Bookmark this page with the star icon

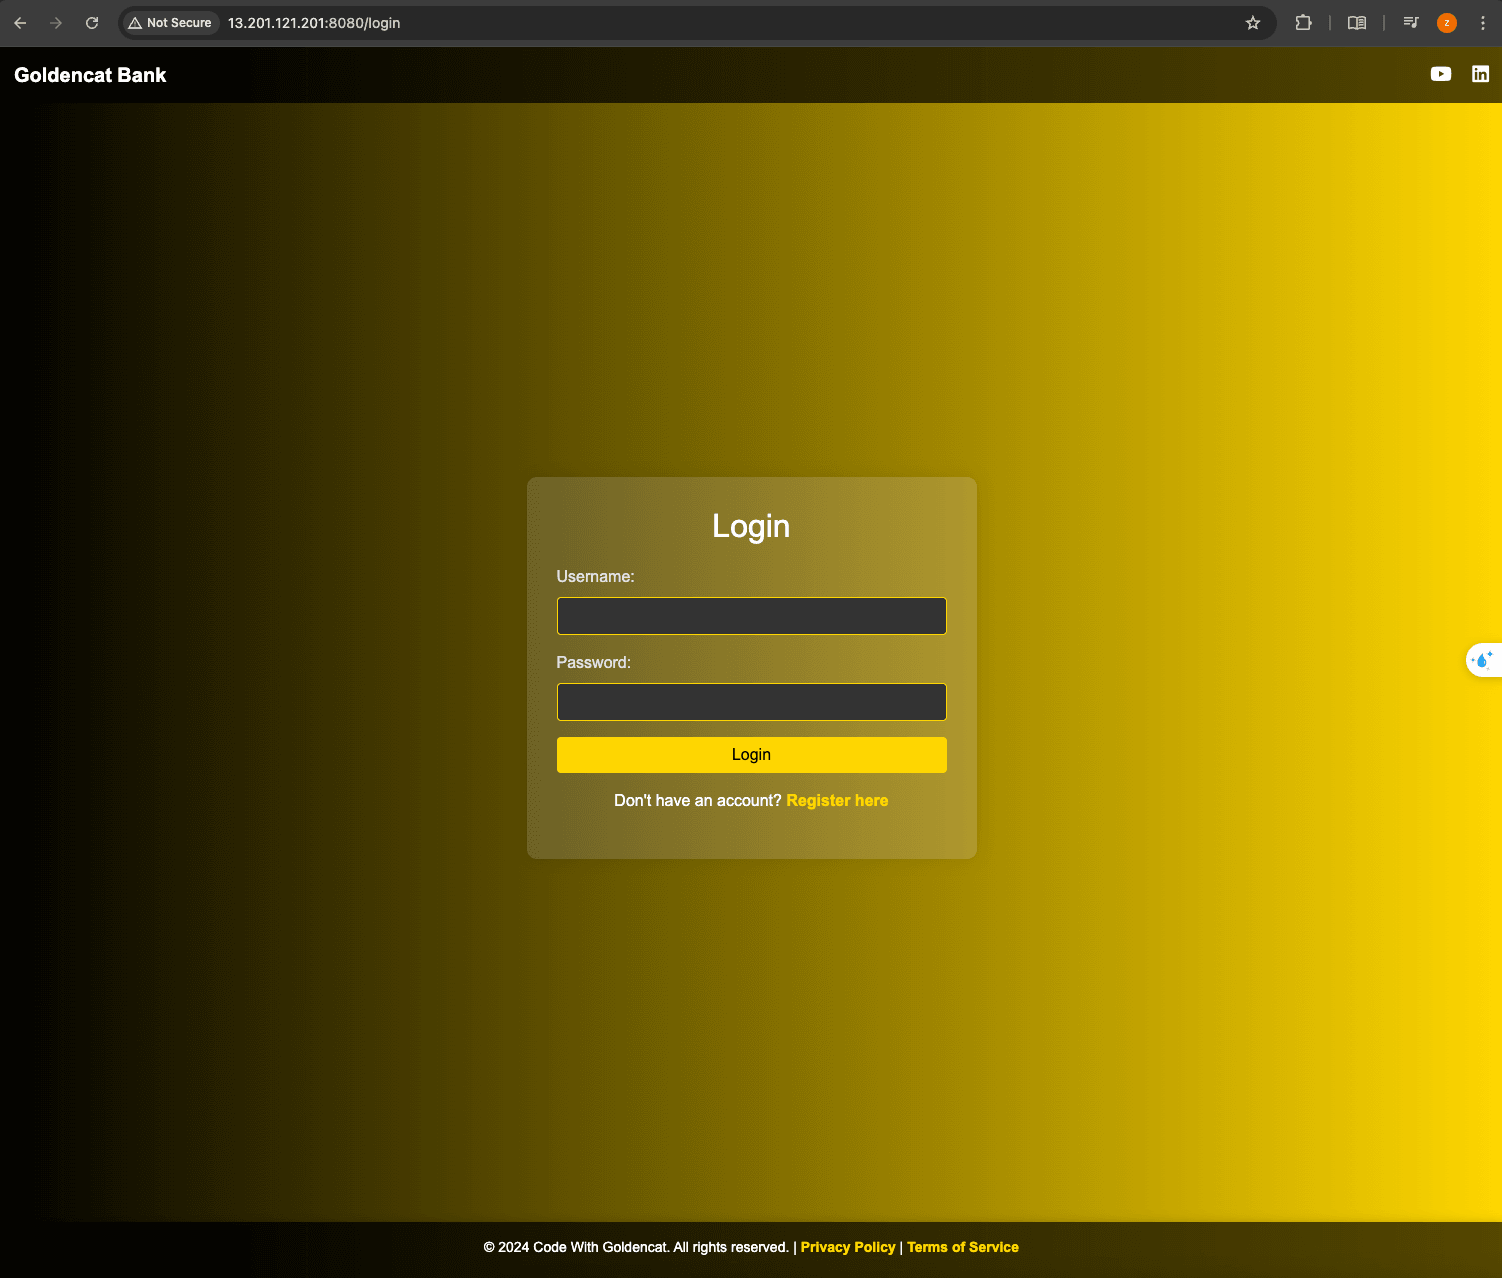click(1252, 23)
